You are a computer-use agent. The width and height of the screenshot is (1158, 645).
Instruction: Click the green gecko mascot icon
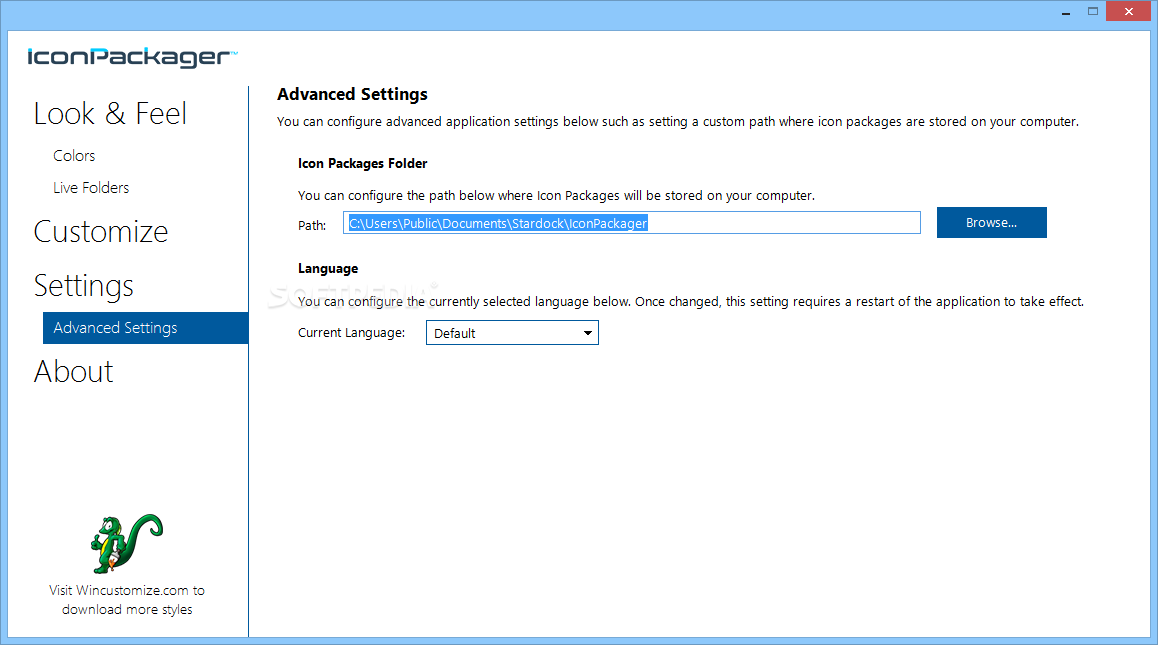(x=126, y=543)
